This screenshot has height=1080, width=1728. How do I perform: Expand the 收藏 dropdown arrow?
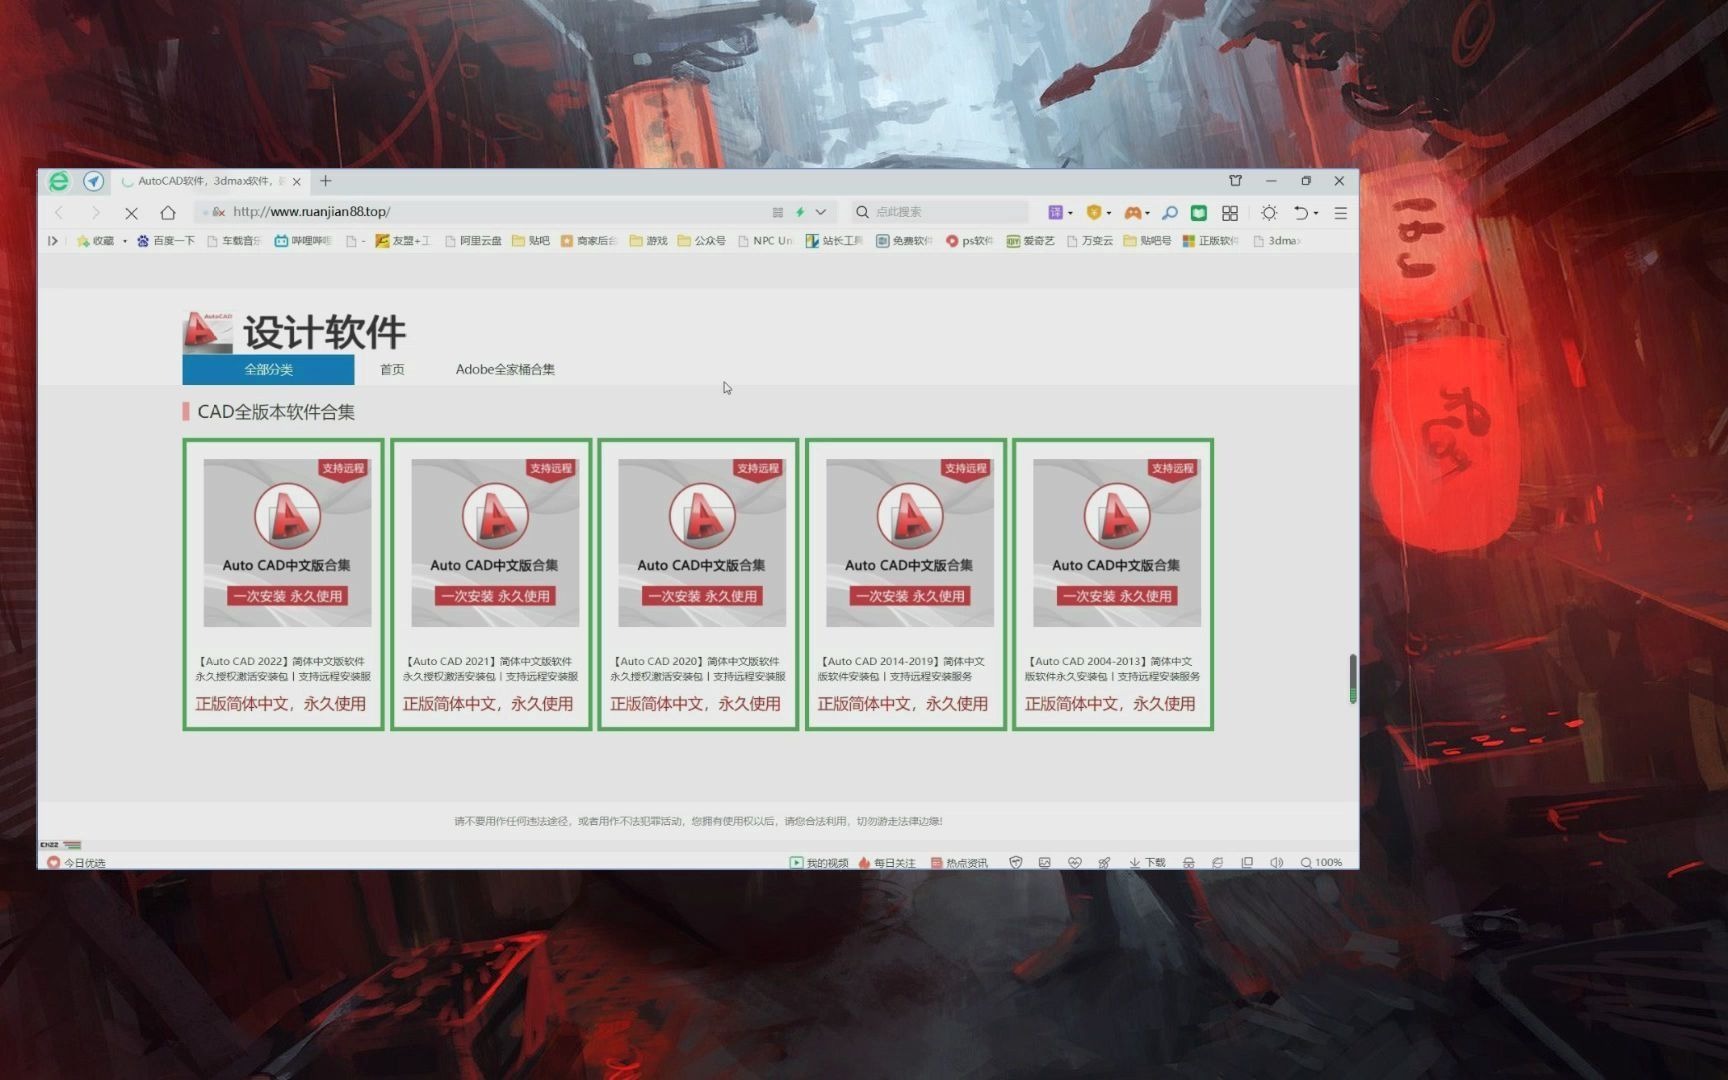(x=125, y=241)
